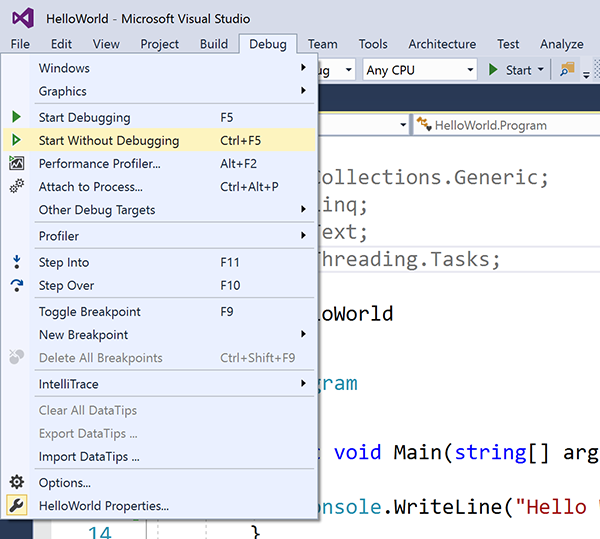
Task: Open the left navigation bar dropdown arrow
Action: 403,125
